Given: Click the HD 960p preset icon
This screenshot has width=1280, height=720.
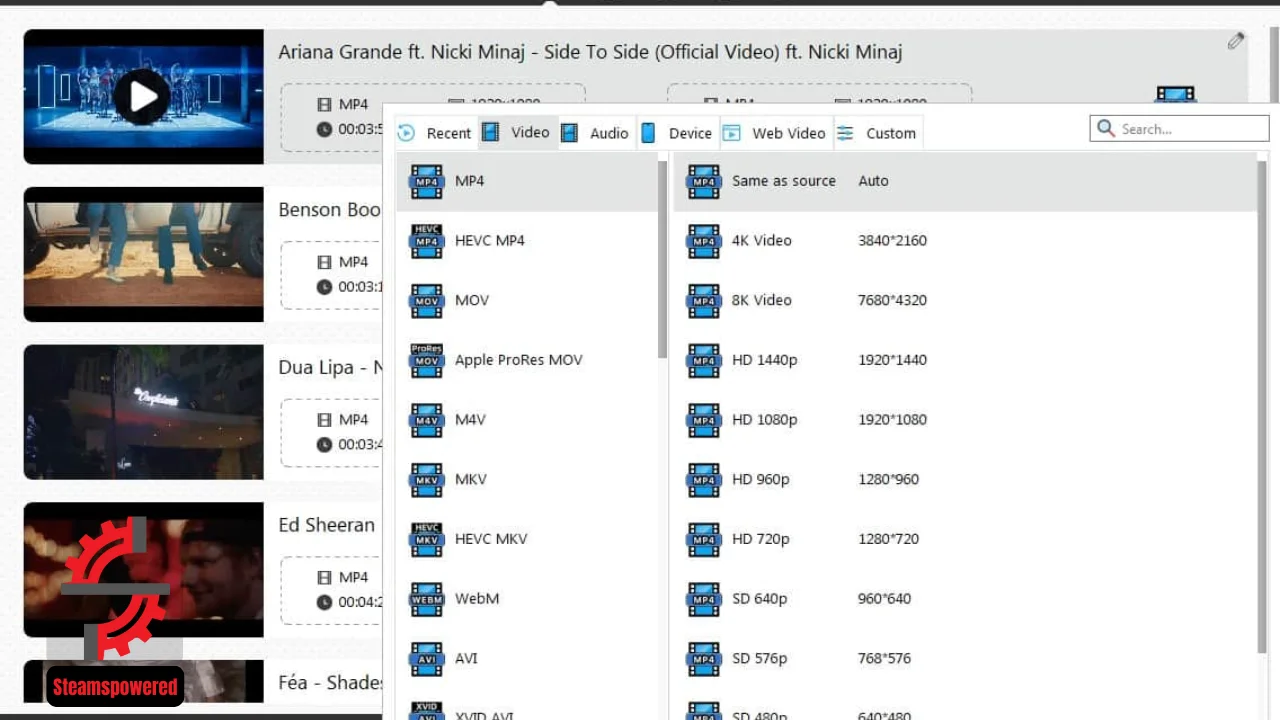Looking at the screenshot, I should (704, 480).
